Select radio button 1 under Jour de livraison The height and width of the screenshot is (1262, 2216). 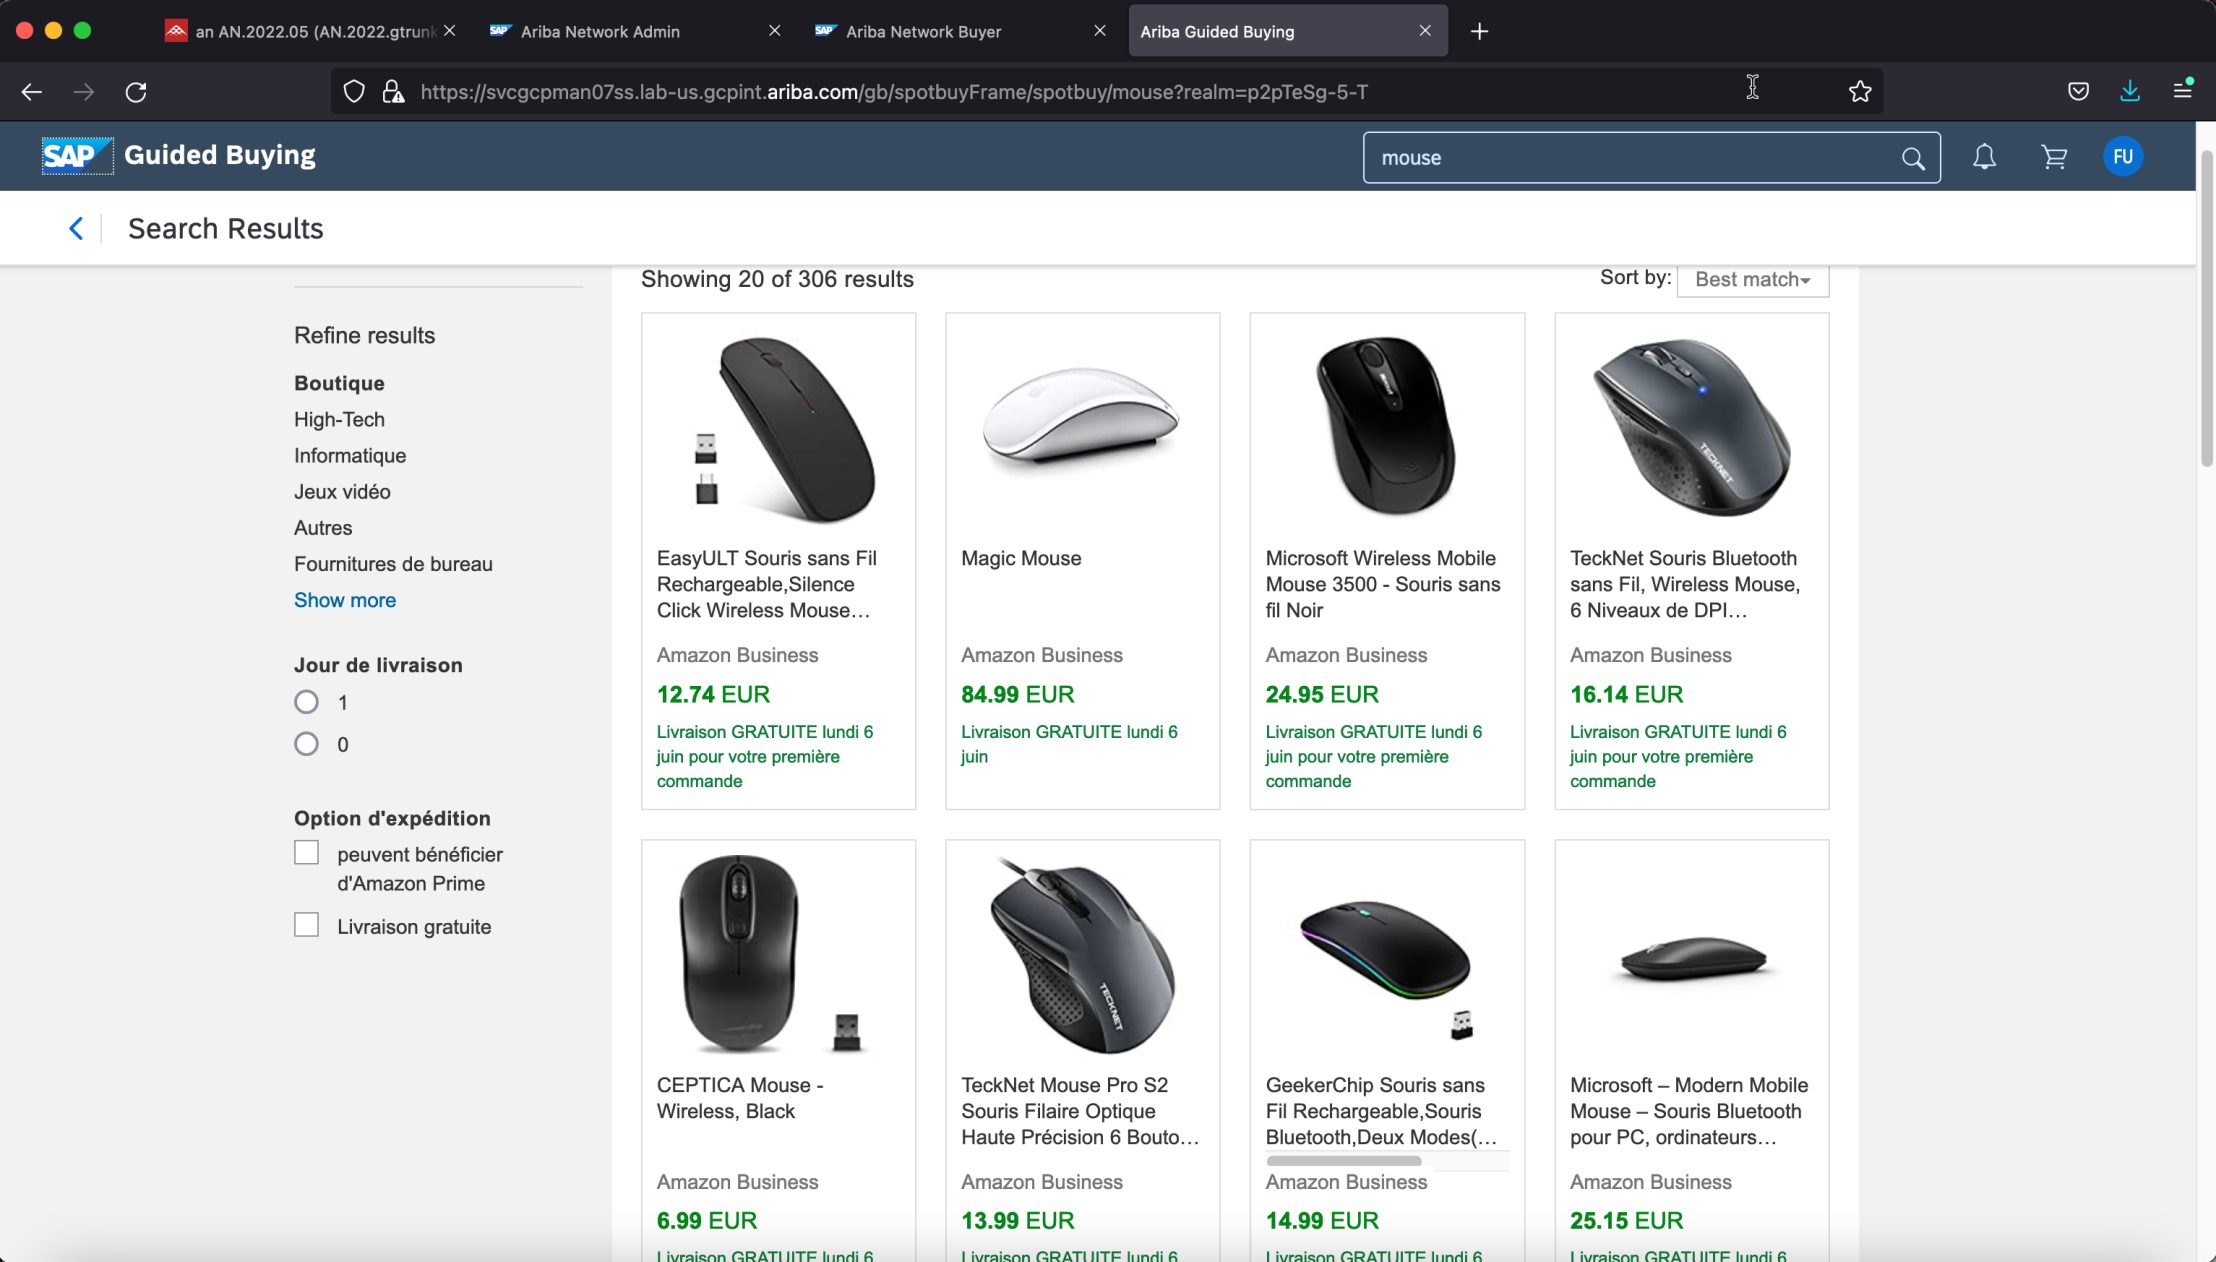(306, 701)
